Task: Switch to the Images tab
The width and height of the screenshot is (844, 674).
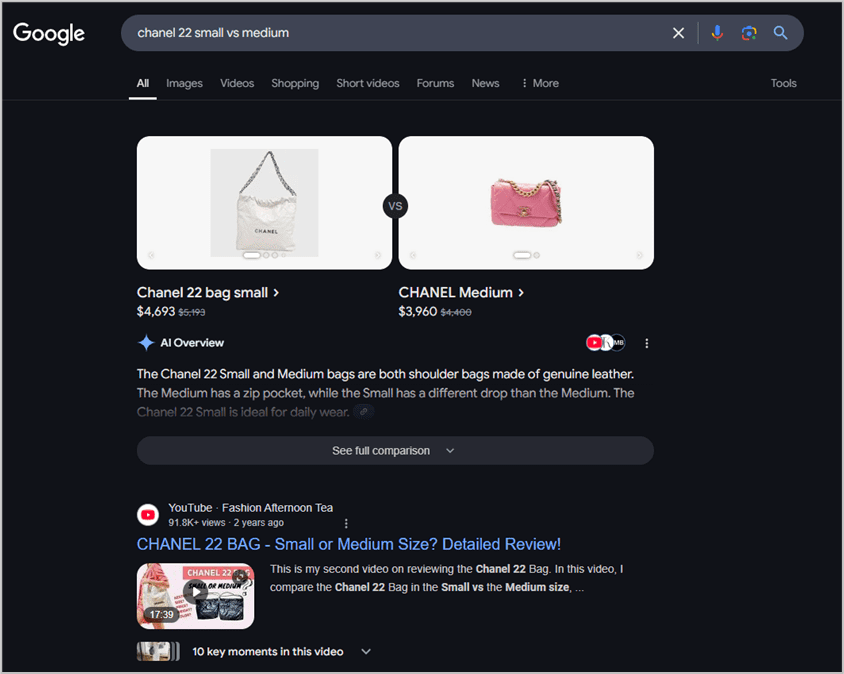Action: tap(184, 83)
